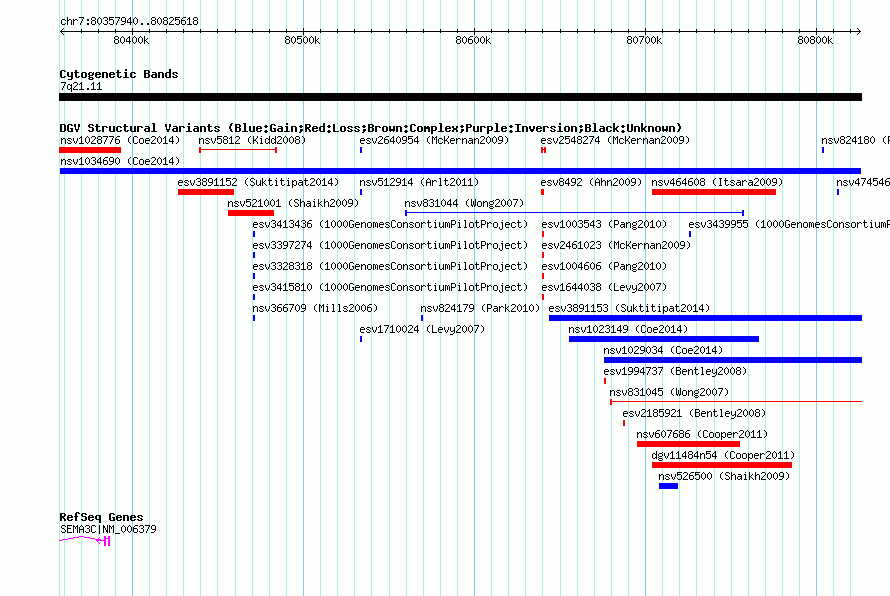This screenshot has width=890, height=596.
Task: Click the nsv512914 (Arlt2011) label
Action: click(419, 182)
